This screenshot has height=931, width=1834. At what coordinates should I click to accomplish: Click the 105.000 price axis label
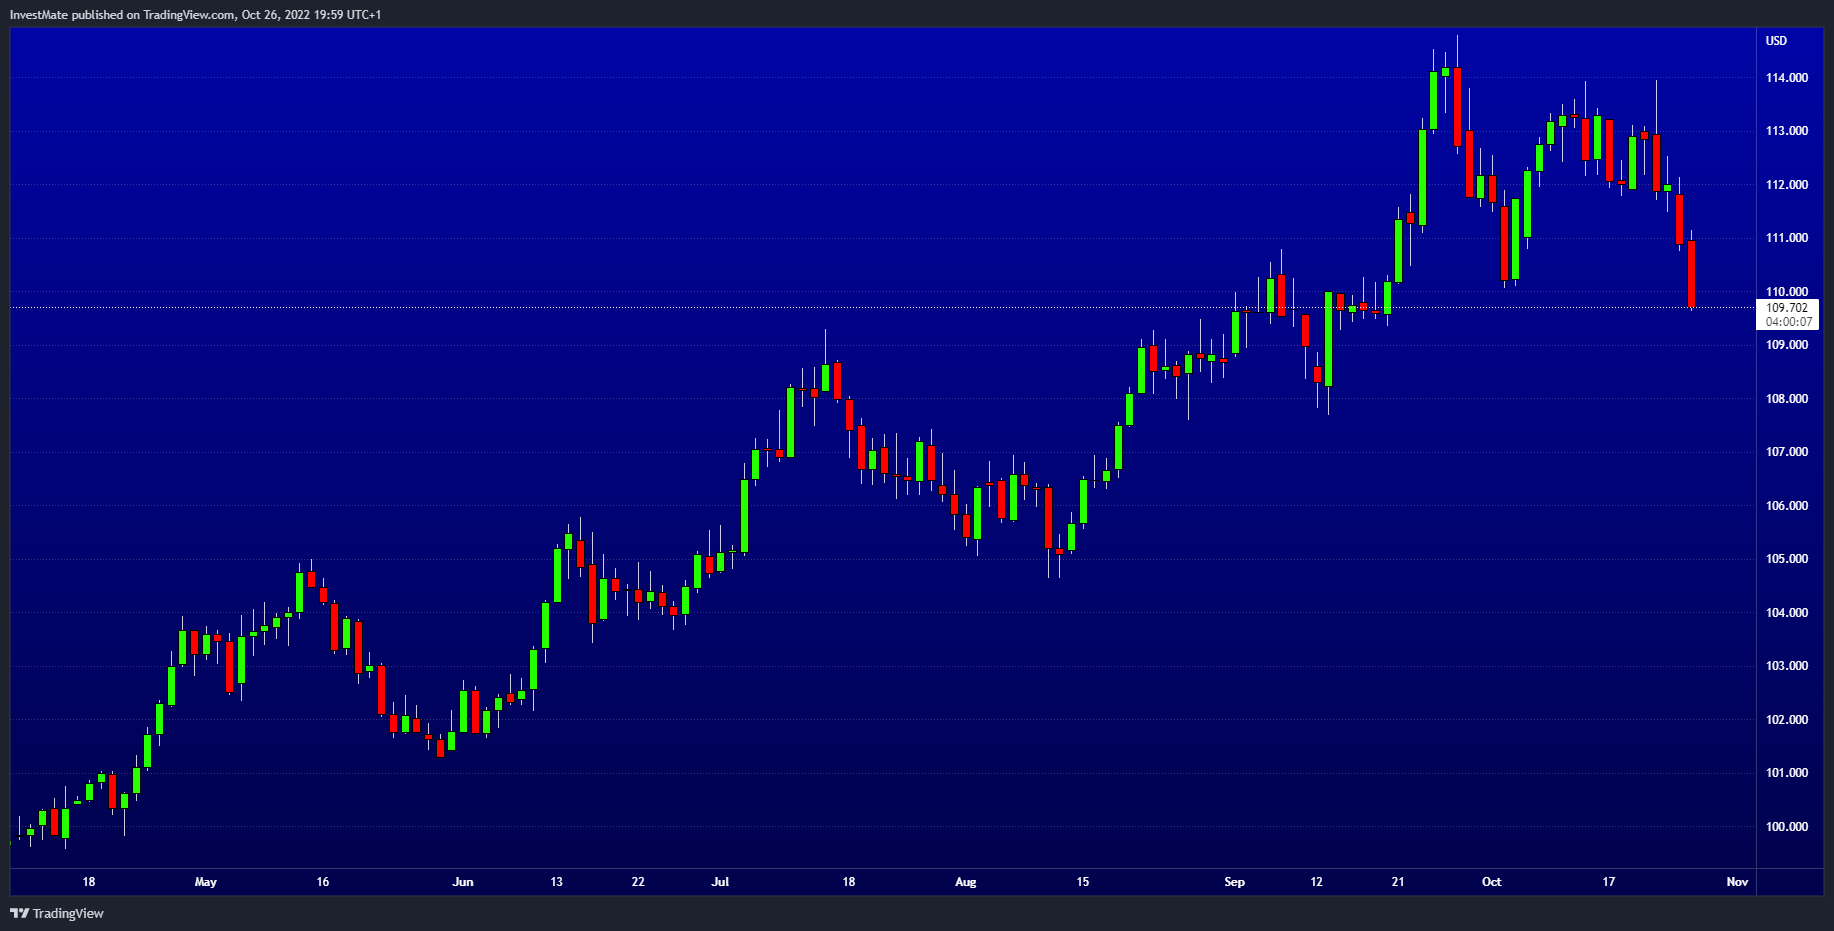point(1787,559)
